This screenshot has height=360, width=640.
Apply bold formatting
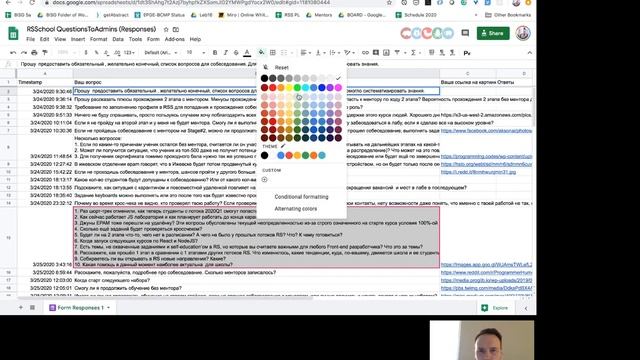pyautogui.click(x=215, y=53)
